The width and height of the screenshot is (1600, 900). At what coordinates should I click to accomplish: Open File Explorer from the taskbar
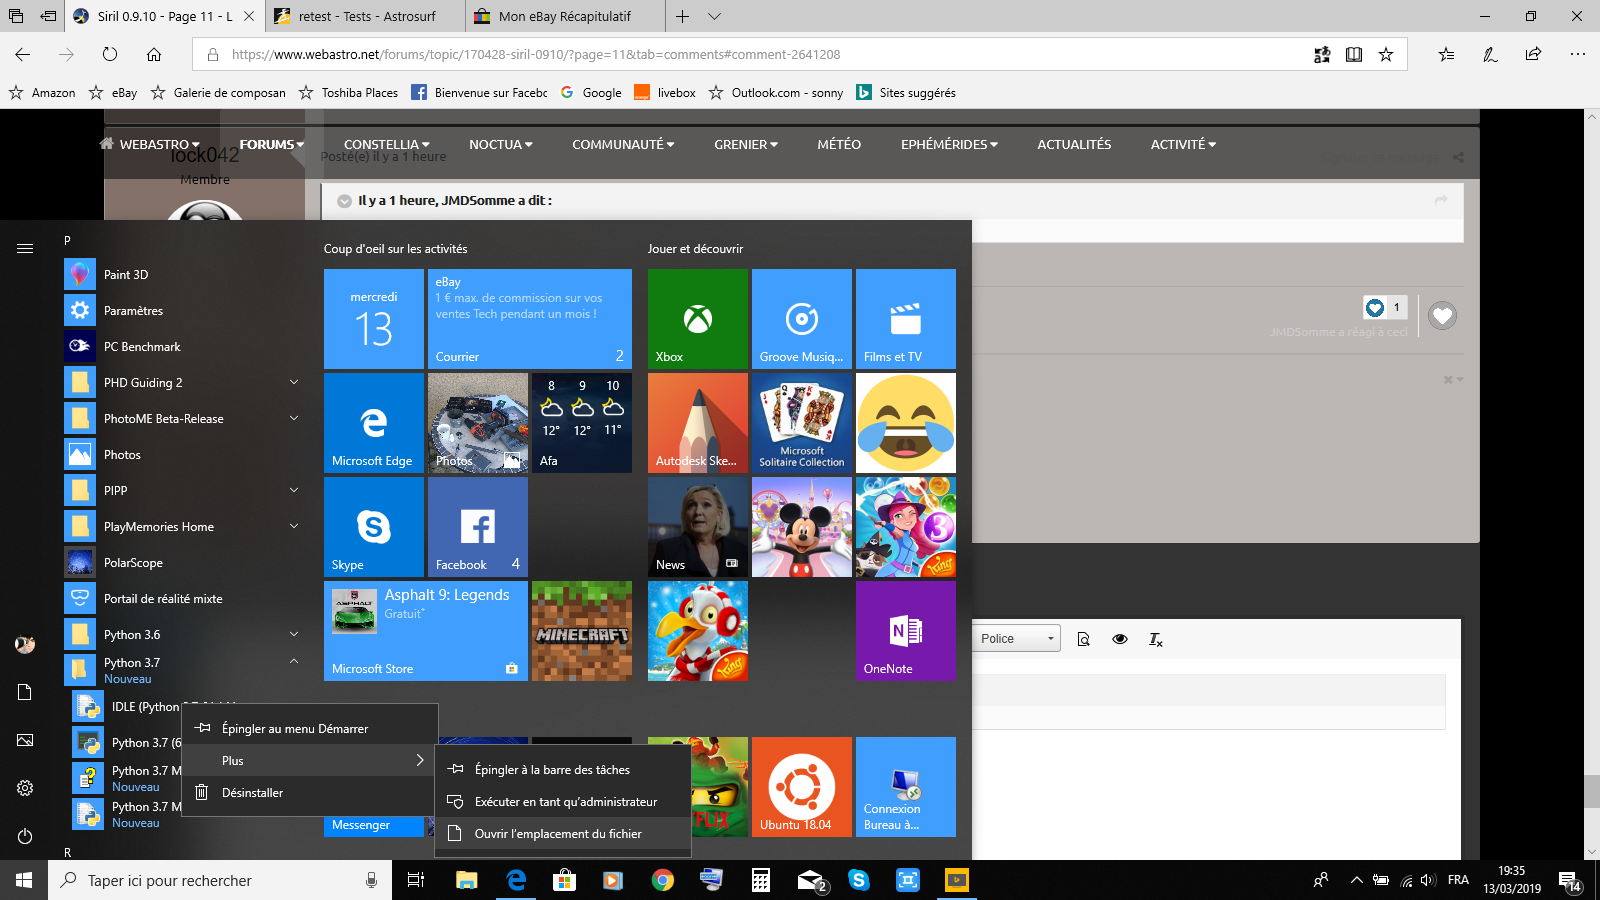466,880
